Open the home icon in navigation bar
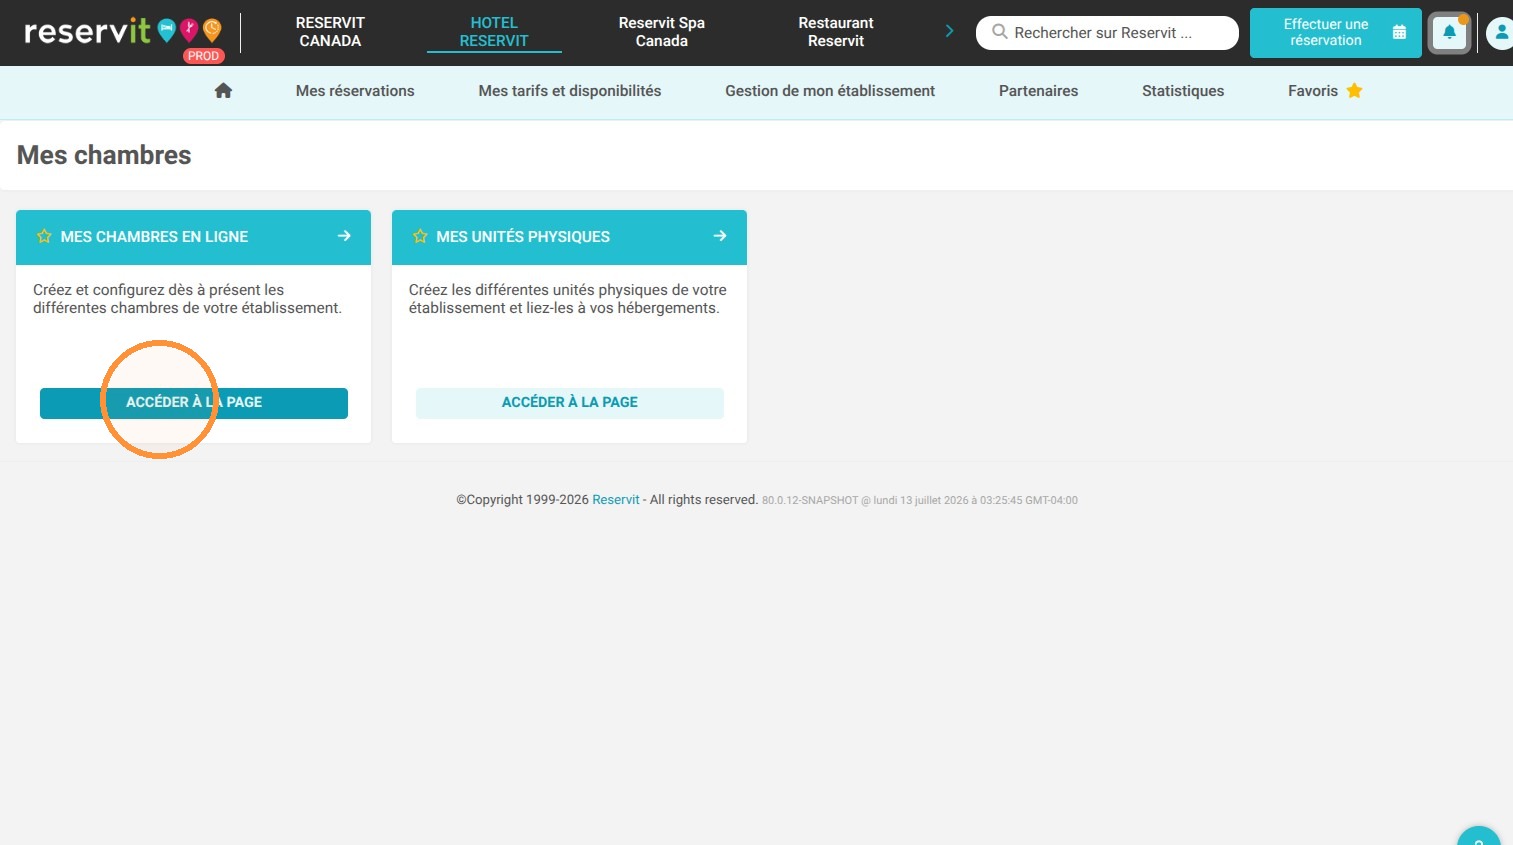Image resolution: width=1513 pixels, height=845 pixels. (223, 91)
